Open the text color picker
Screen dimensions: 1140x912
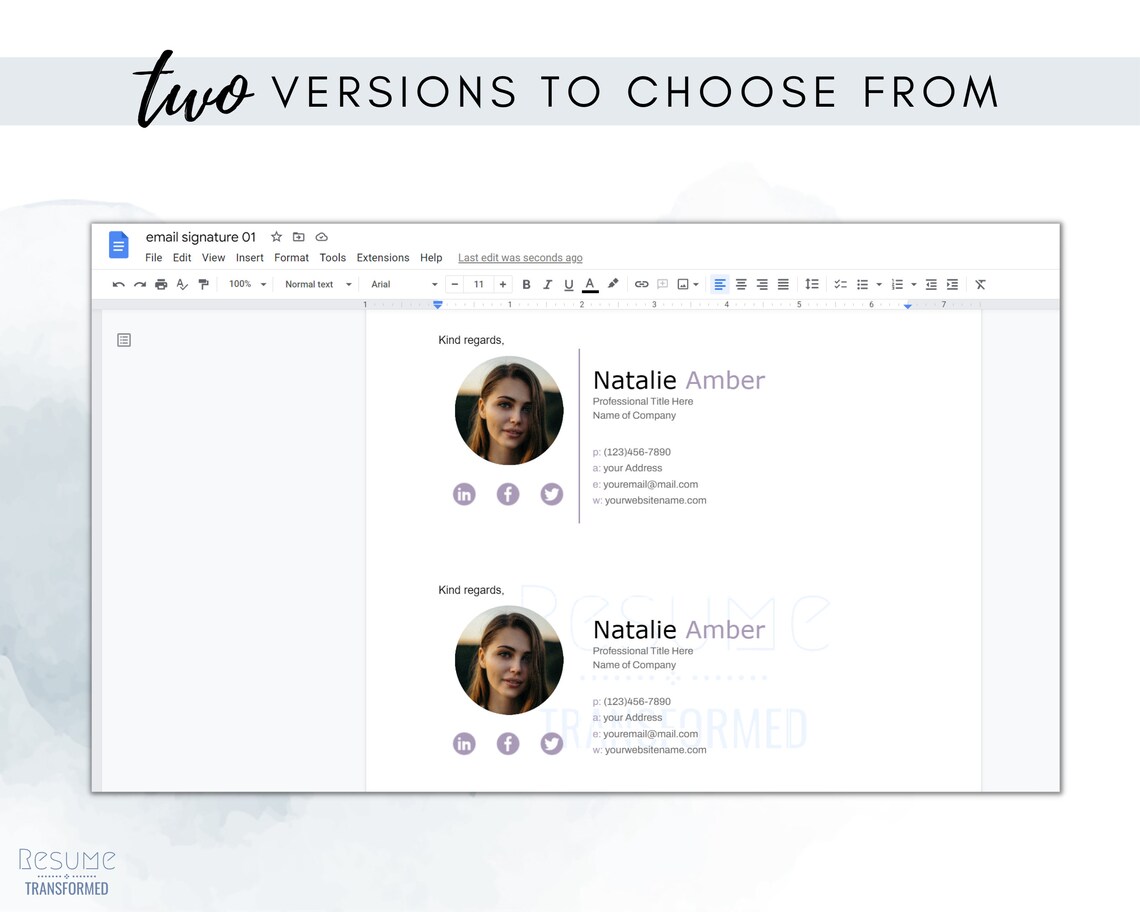pos(589,284)
